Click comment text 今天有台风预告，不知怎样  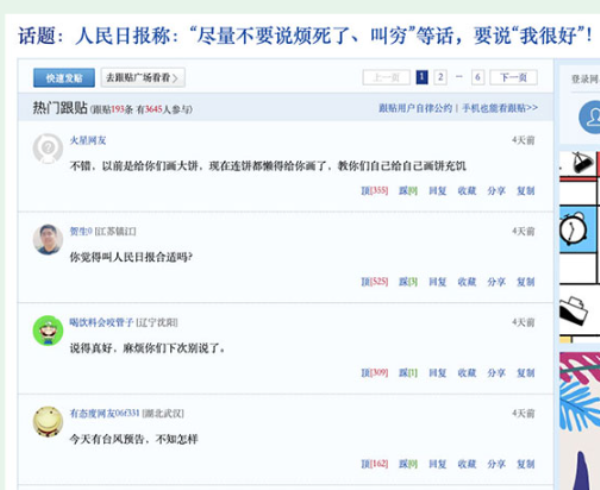pos(134,439)
